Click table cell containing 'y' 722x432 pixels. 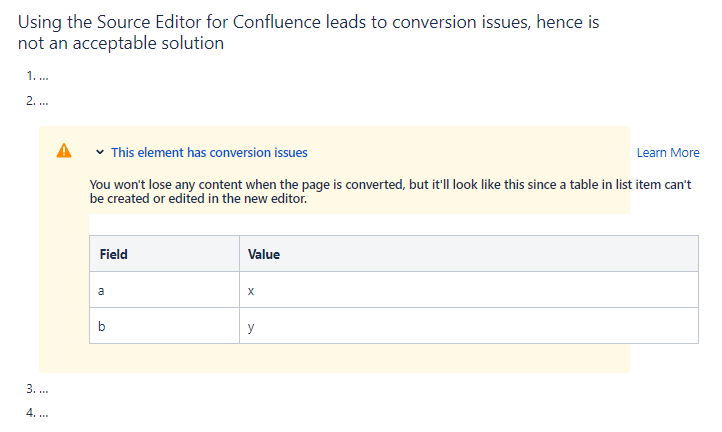pos(469,326)
